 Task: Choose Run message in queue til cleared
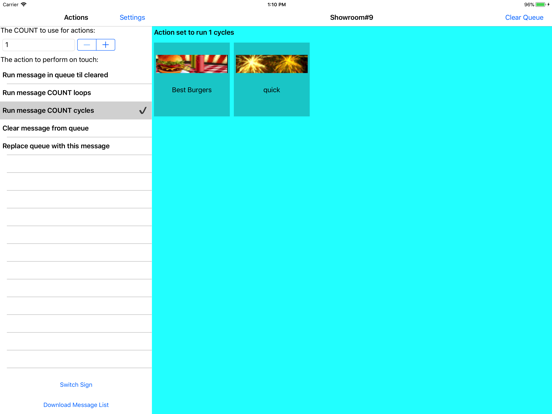tap(76, 75)
